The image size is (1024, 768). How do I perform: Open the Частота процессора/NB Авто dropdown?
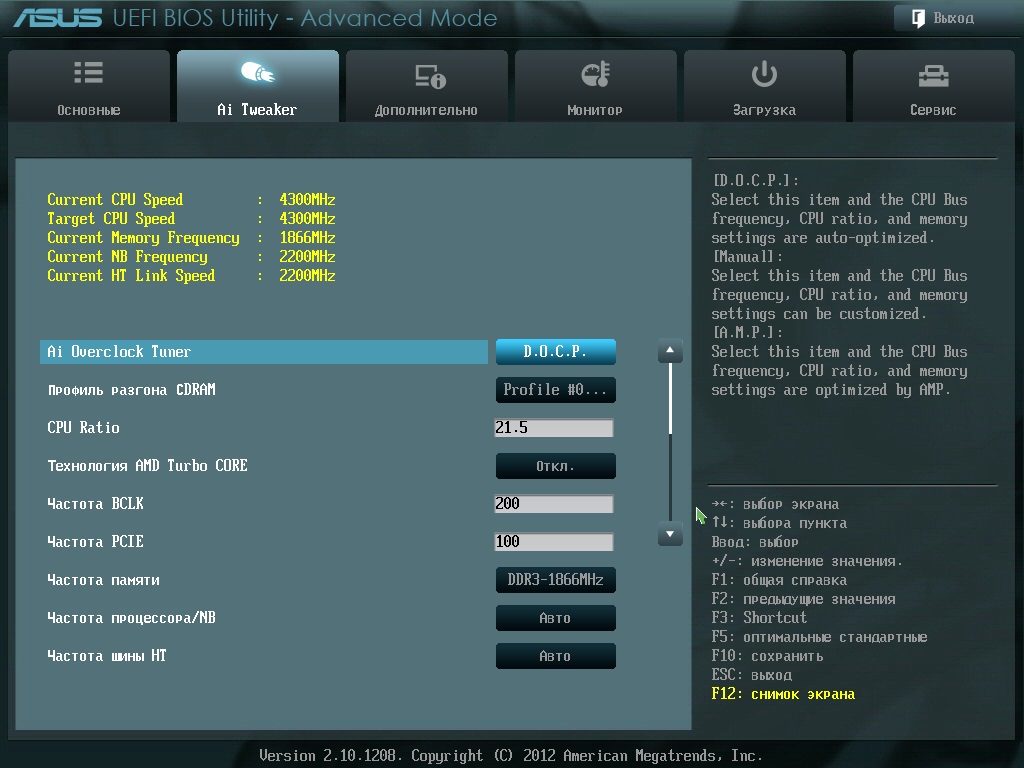pyautogui.click(x=556, y=618)
